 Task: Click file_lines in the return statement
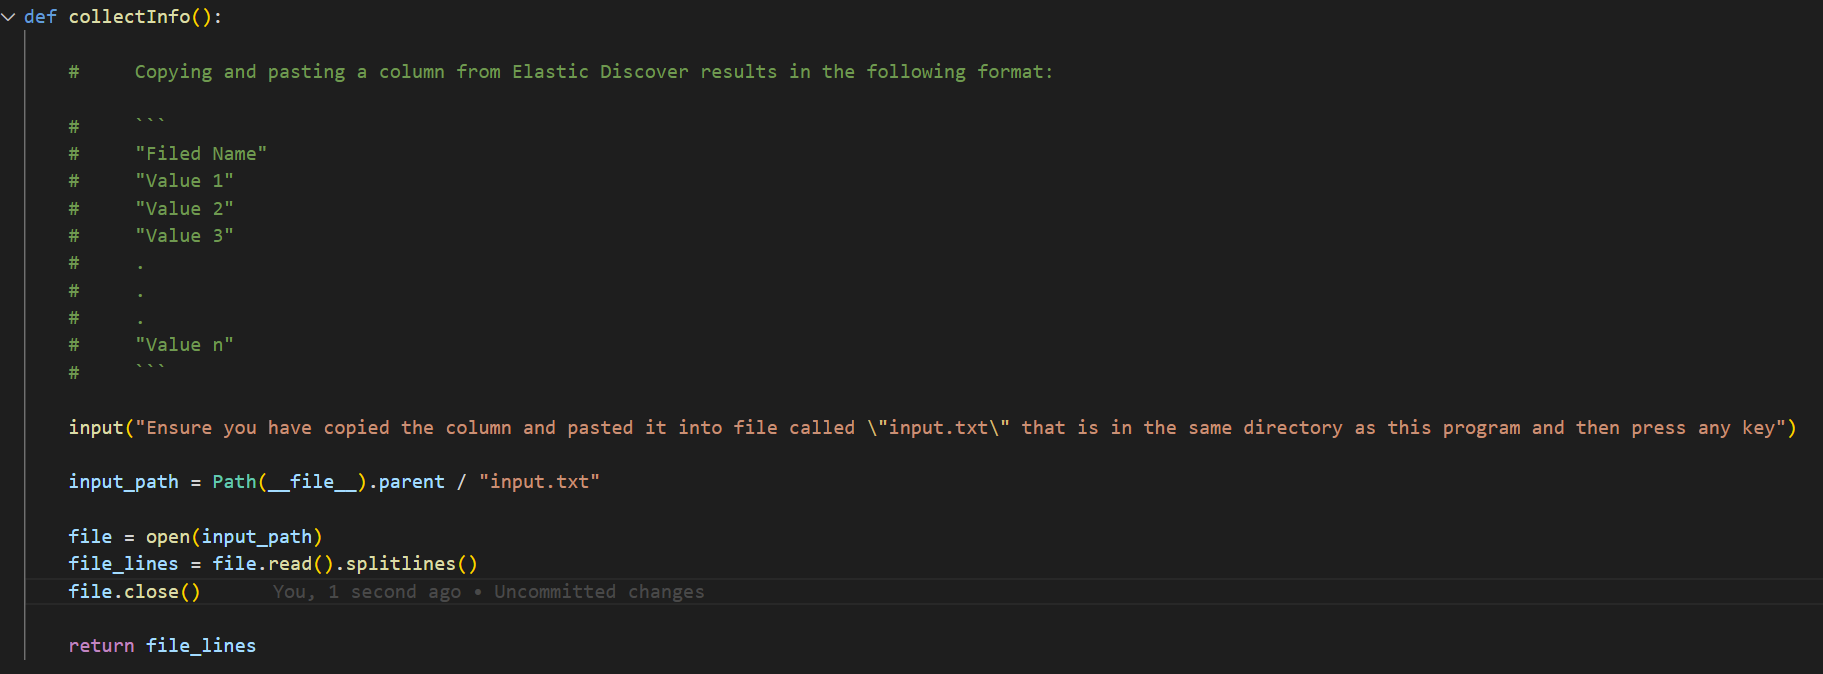(201, 646)
